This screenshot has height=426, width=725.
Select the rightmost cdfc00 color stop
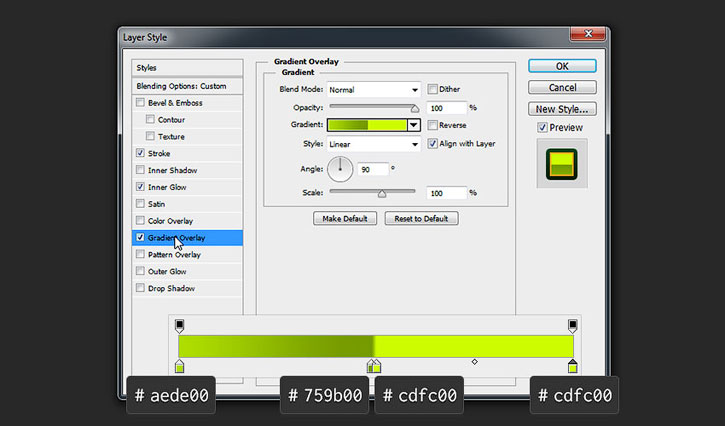coord(572,366)
